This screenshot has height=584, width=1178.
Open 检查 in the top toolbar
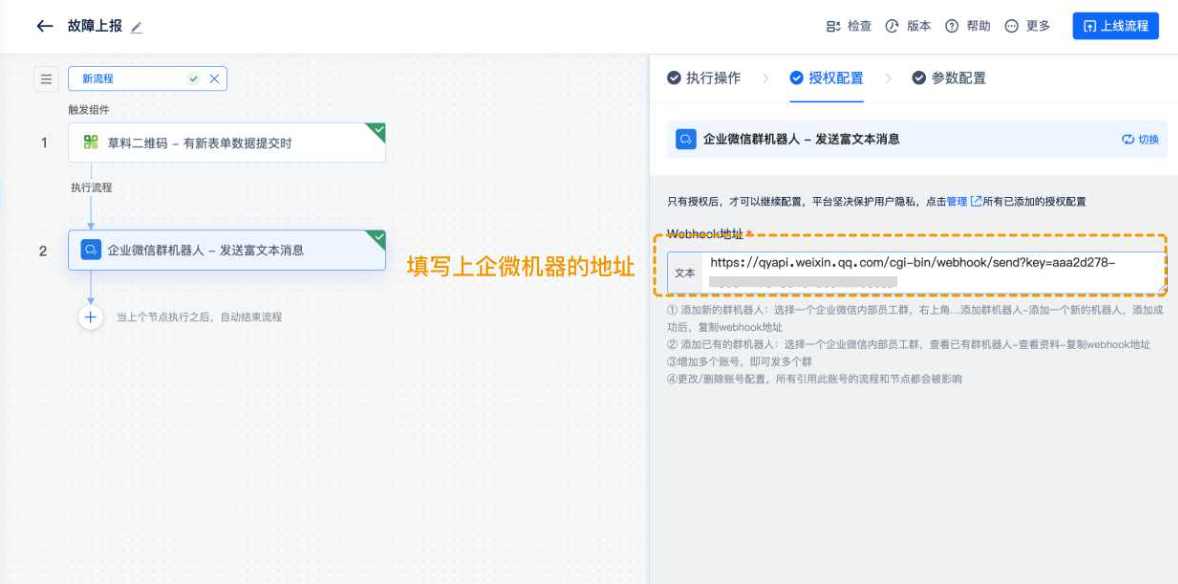tap(849, 26)
